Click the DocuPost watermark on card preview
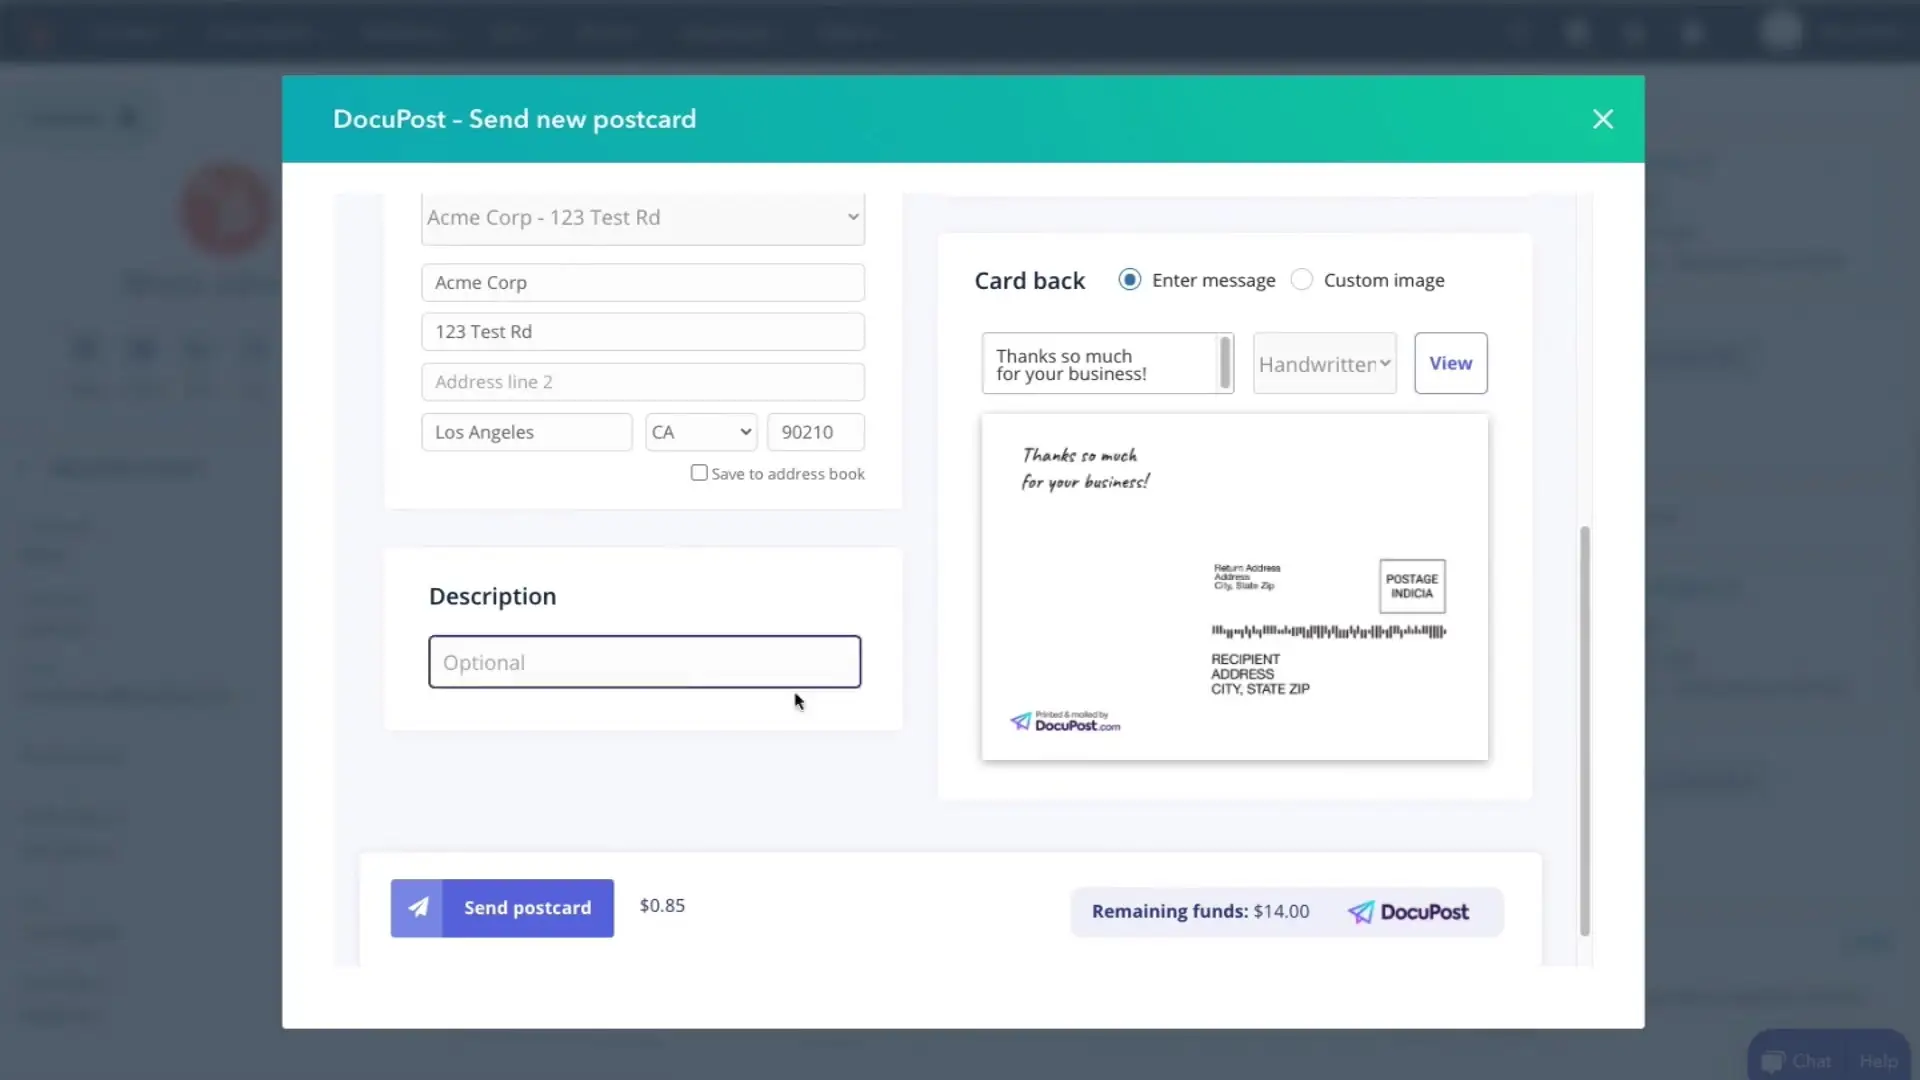 [1065, 720]
